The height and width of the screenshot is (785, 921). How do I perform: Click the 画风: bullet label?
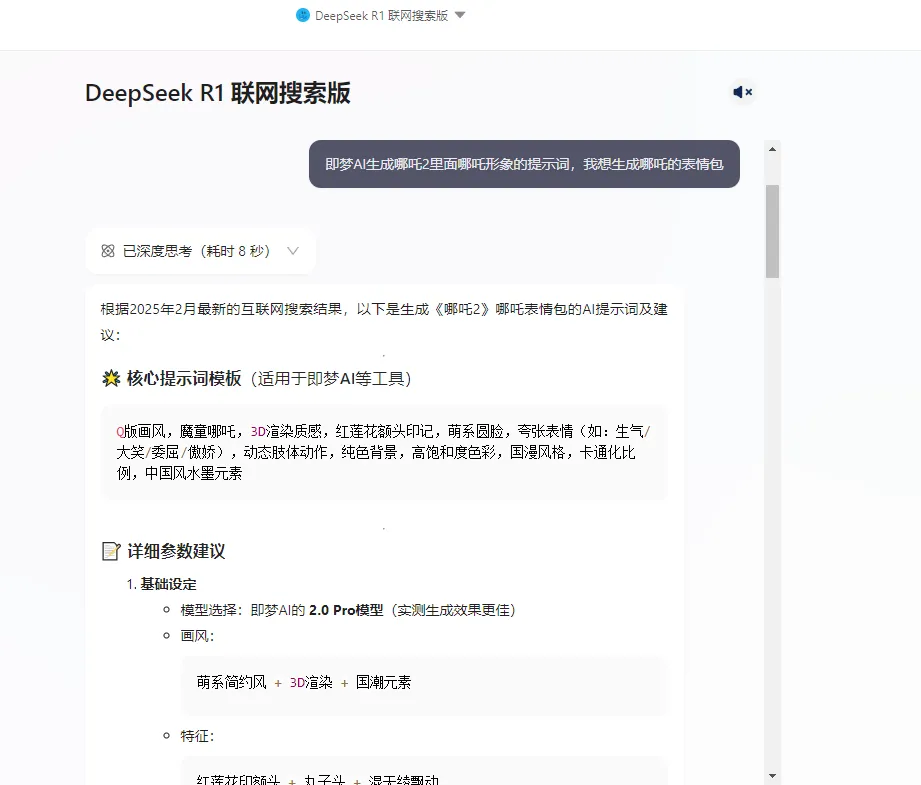click(x=197, y=636)
